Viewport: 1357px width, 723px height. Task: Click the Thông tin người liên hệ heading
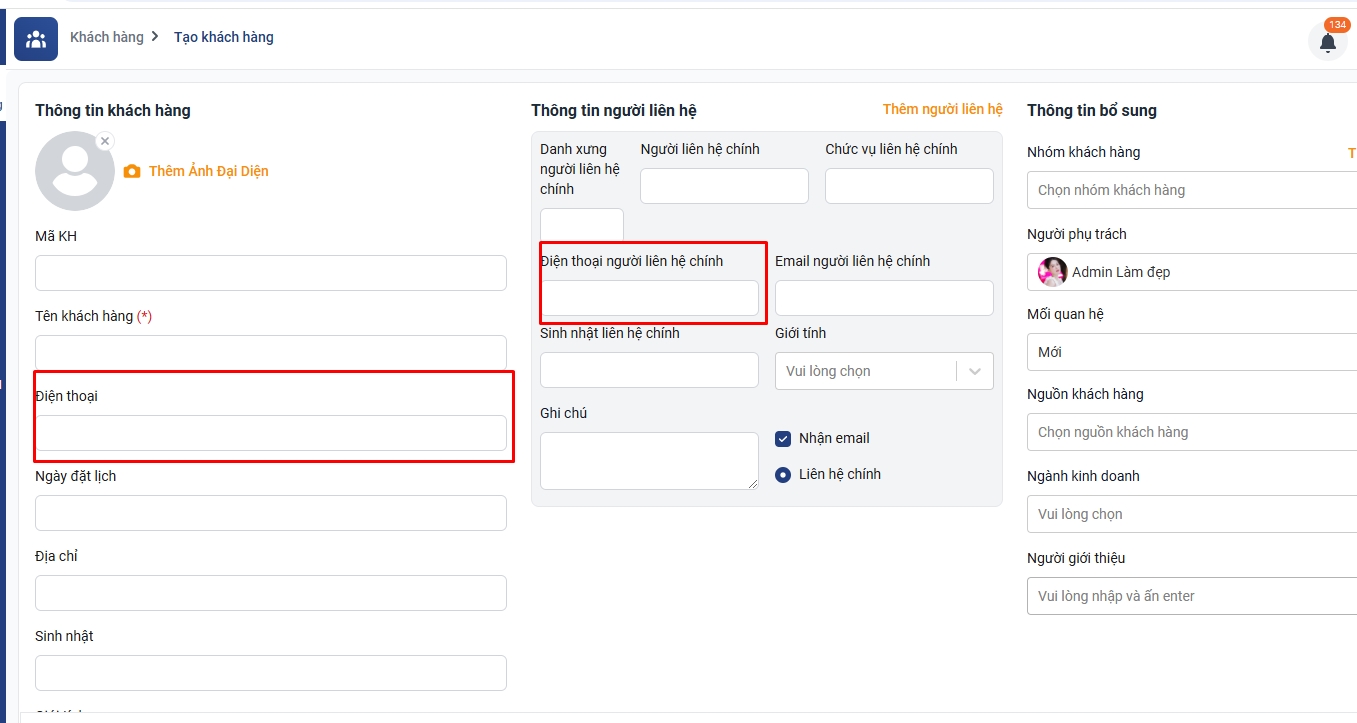pos(614,110)
